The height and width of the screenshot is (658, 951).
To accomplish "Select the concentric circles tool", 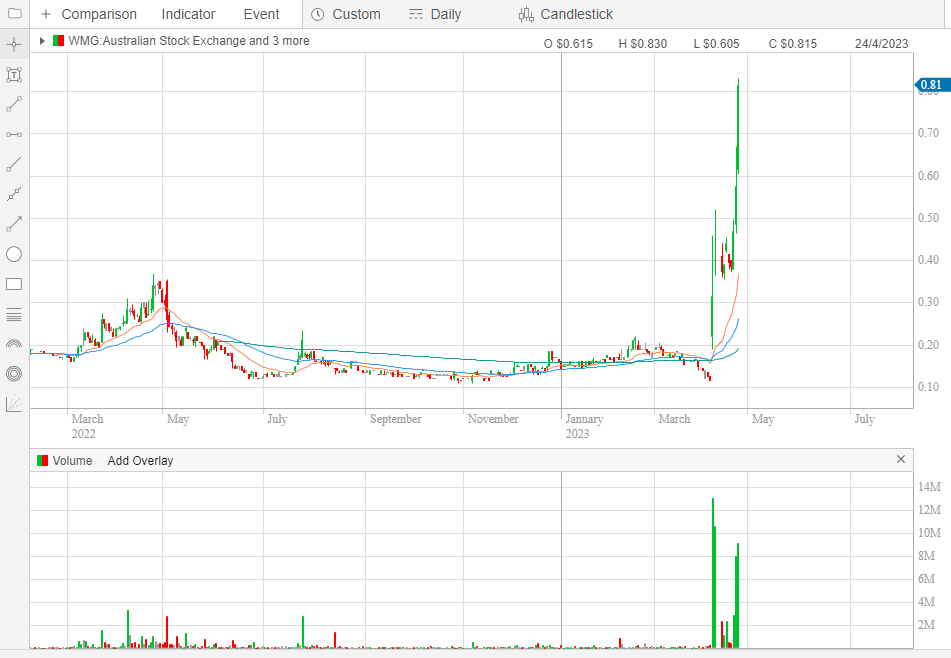I will 14,374.
